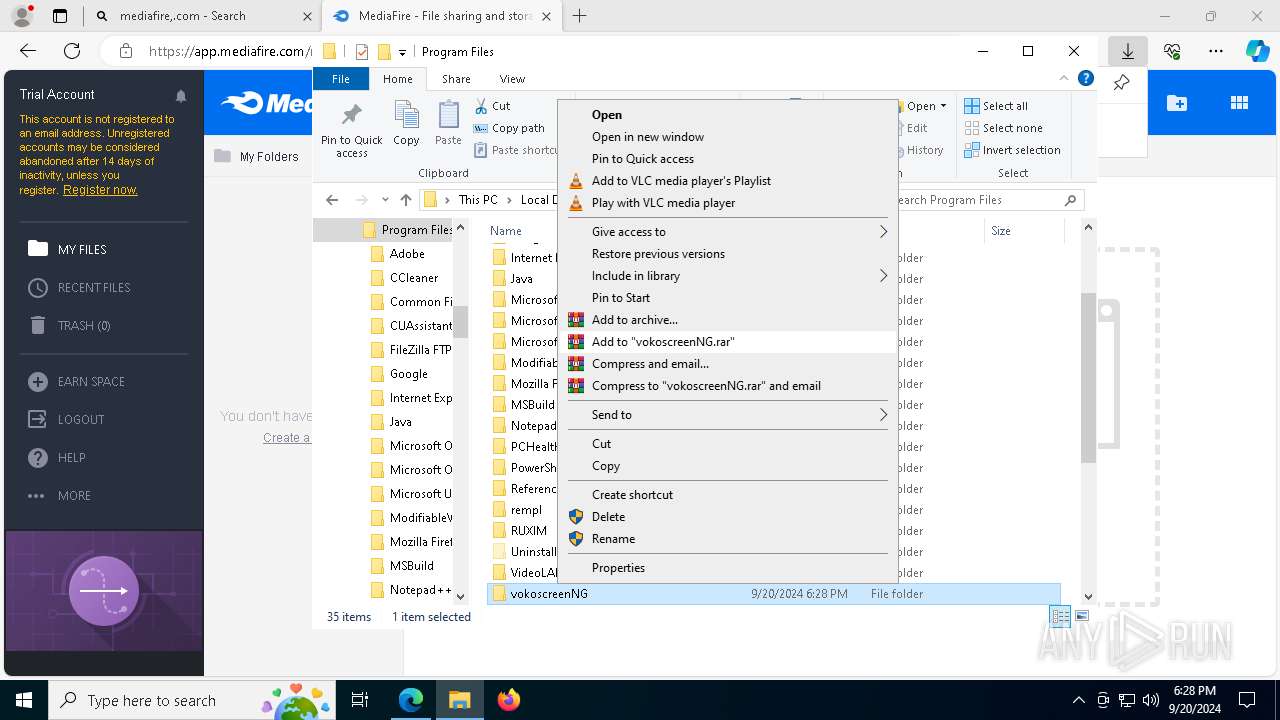Choose Properties in the context menu

point(727,568)
